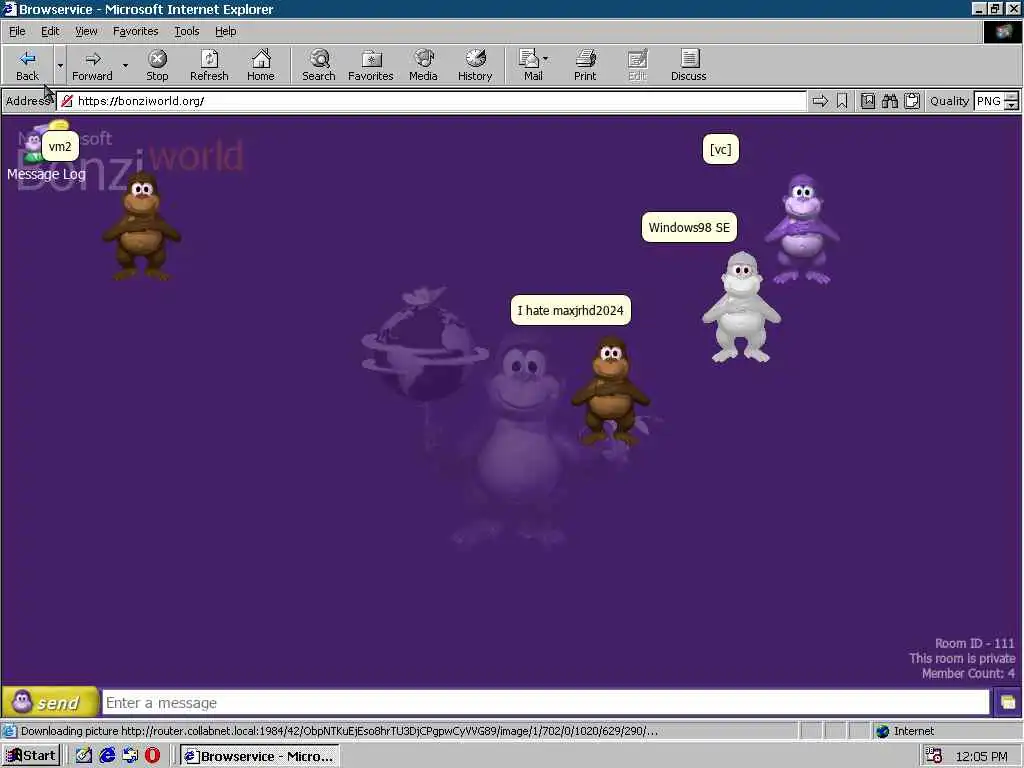
Task: Click the purple Bonzi character
Action: pyautogui.click(x=802, y=229)
